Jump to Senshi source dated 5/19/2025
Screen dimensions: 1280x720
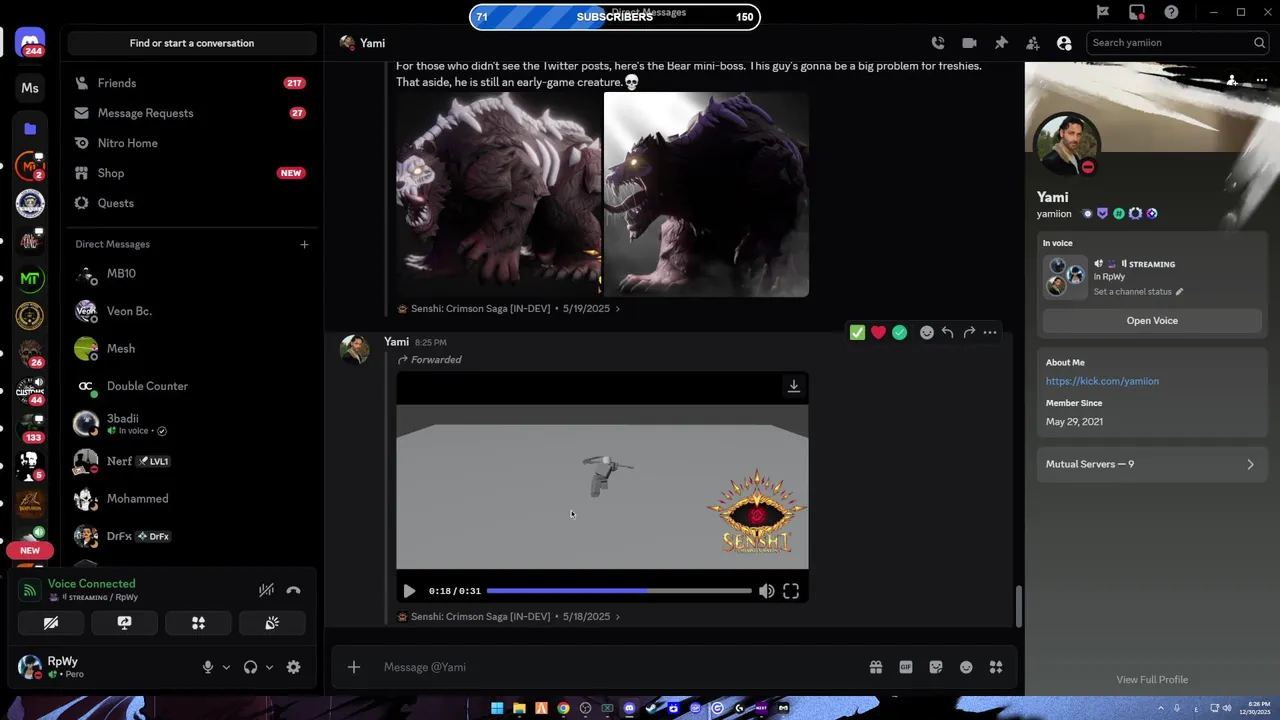tap(509, 309)
